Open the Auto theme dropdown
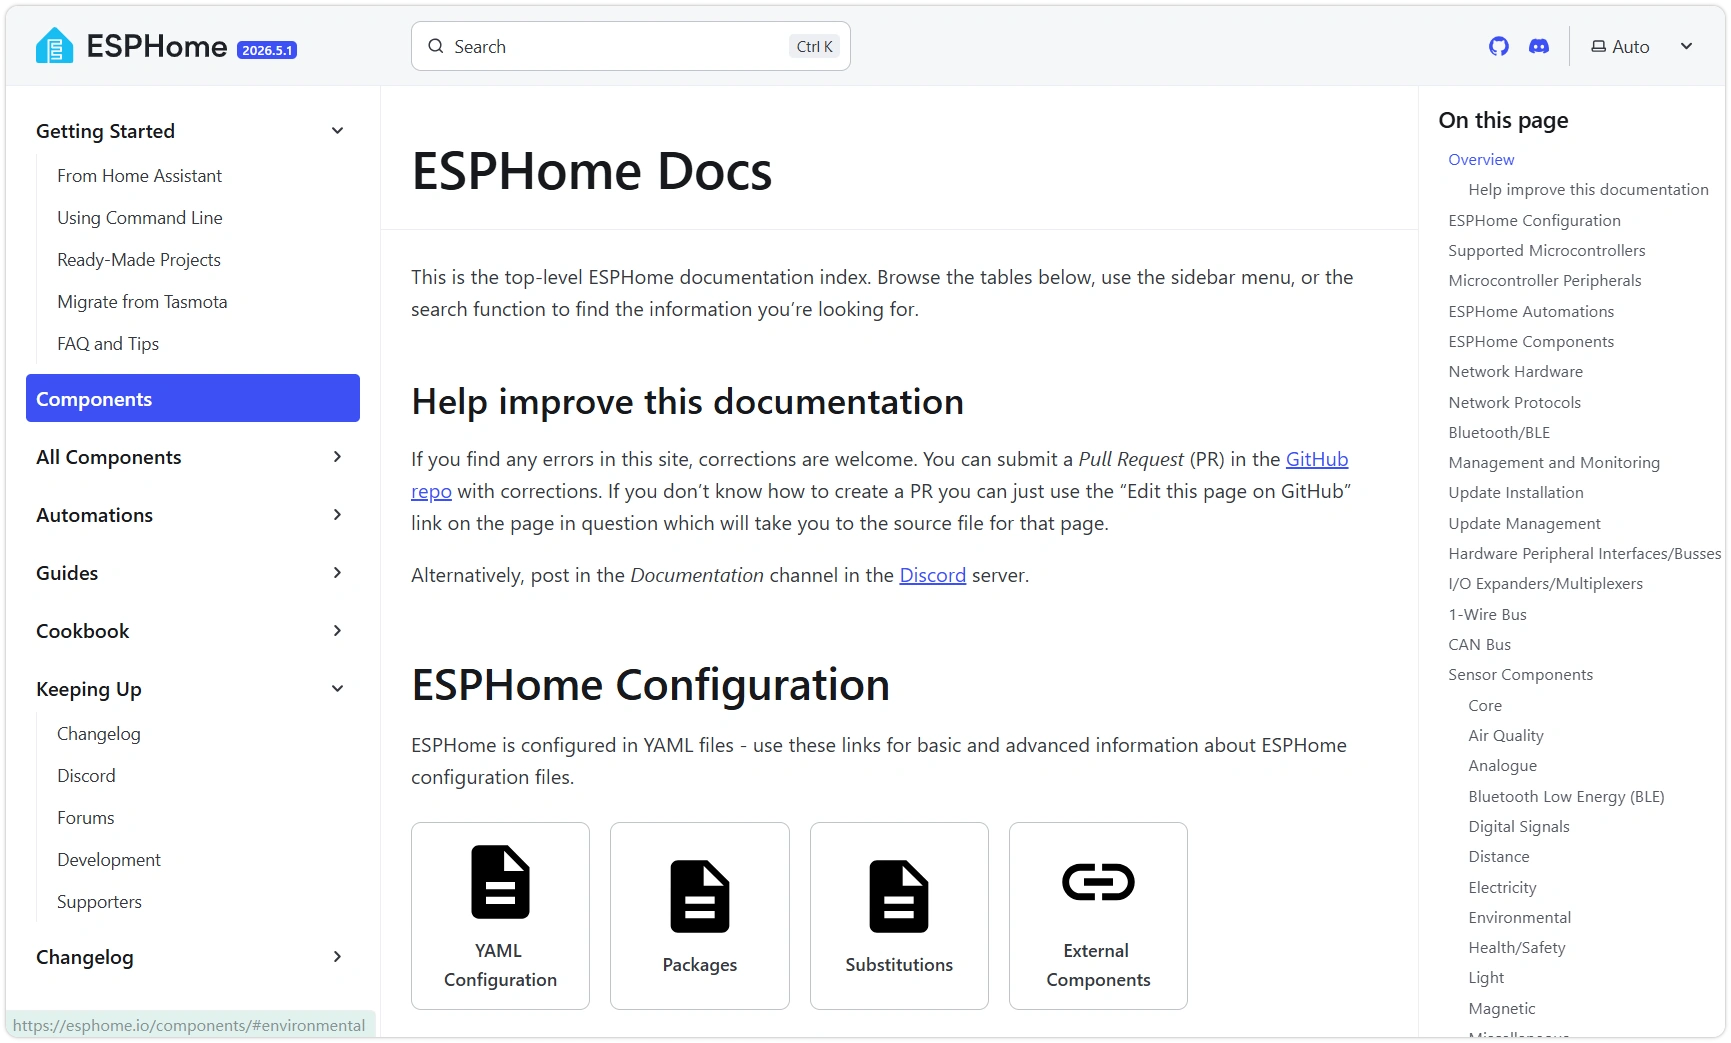The height and width of the screenshot is (1043, 1731). pyautogui.click(x=1642, y=47)
